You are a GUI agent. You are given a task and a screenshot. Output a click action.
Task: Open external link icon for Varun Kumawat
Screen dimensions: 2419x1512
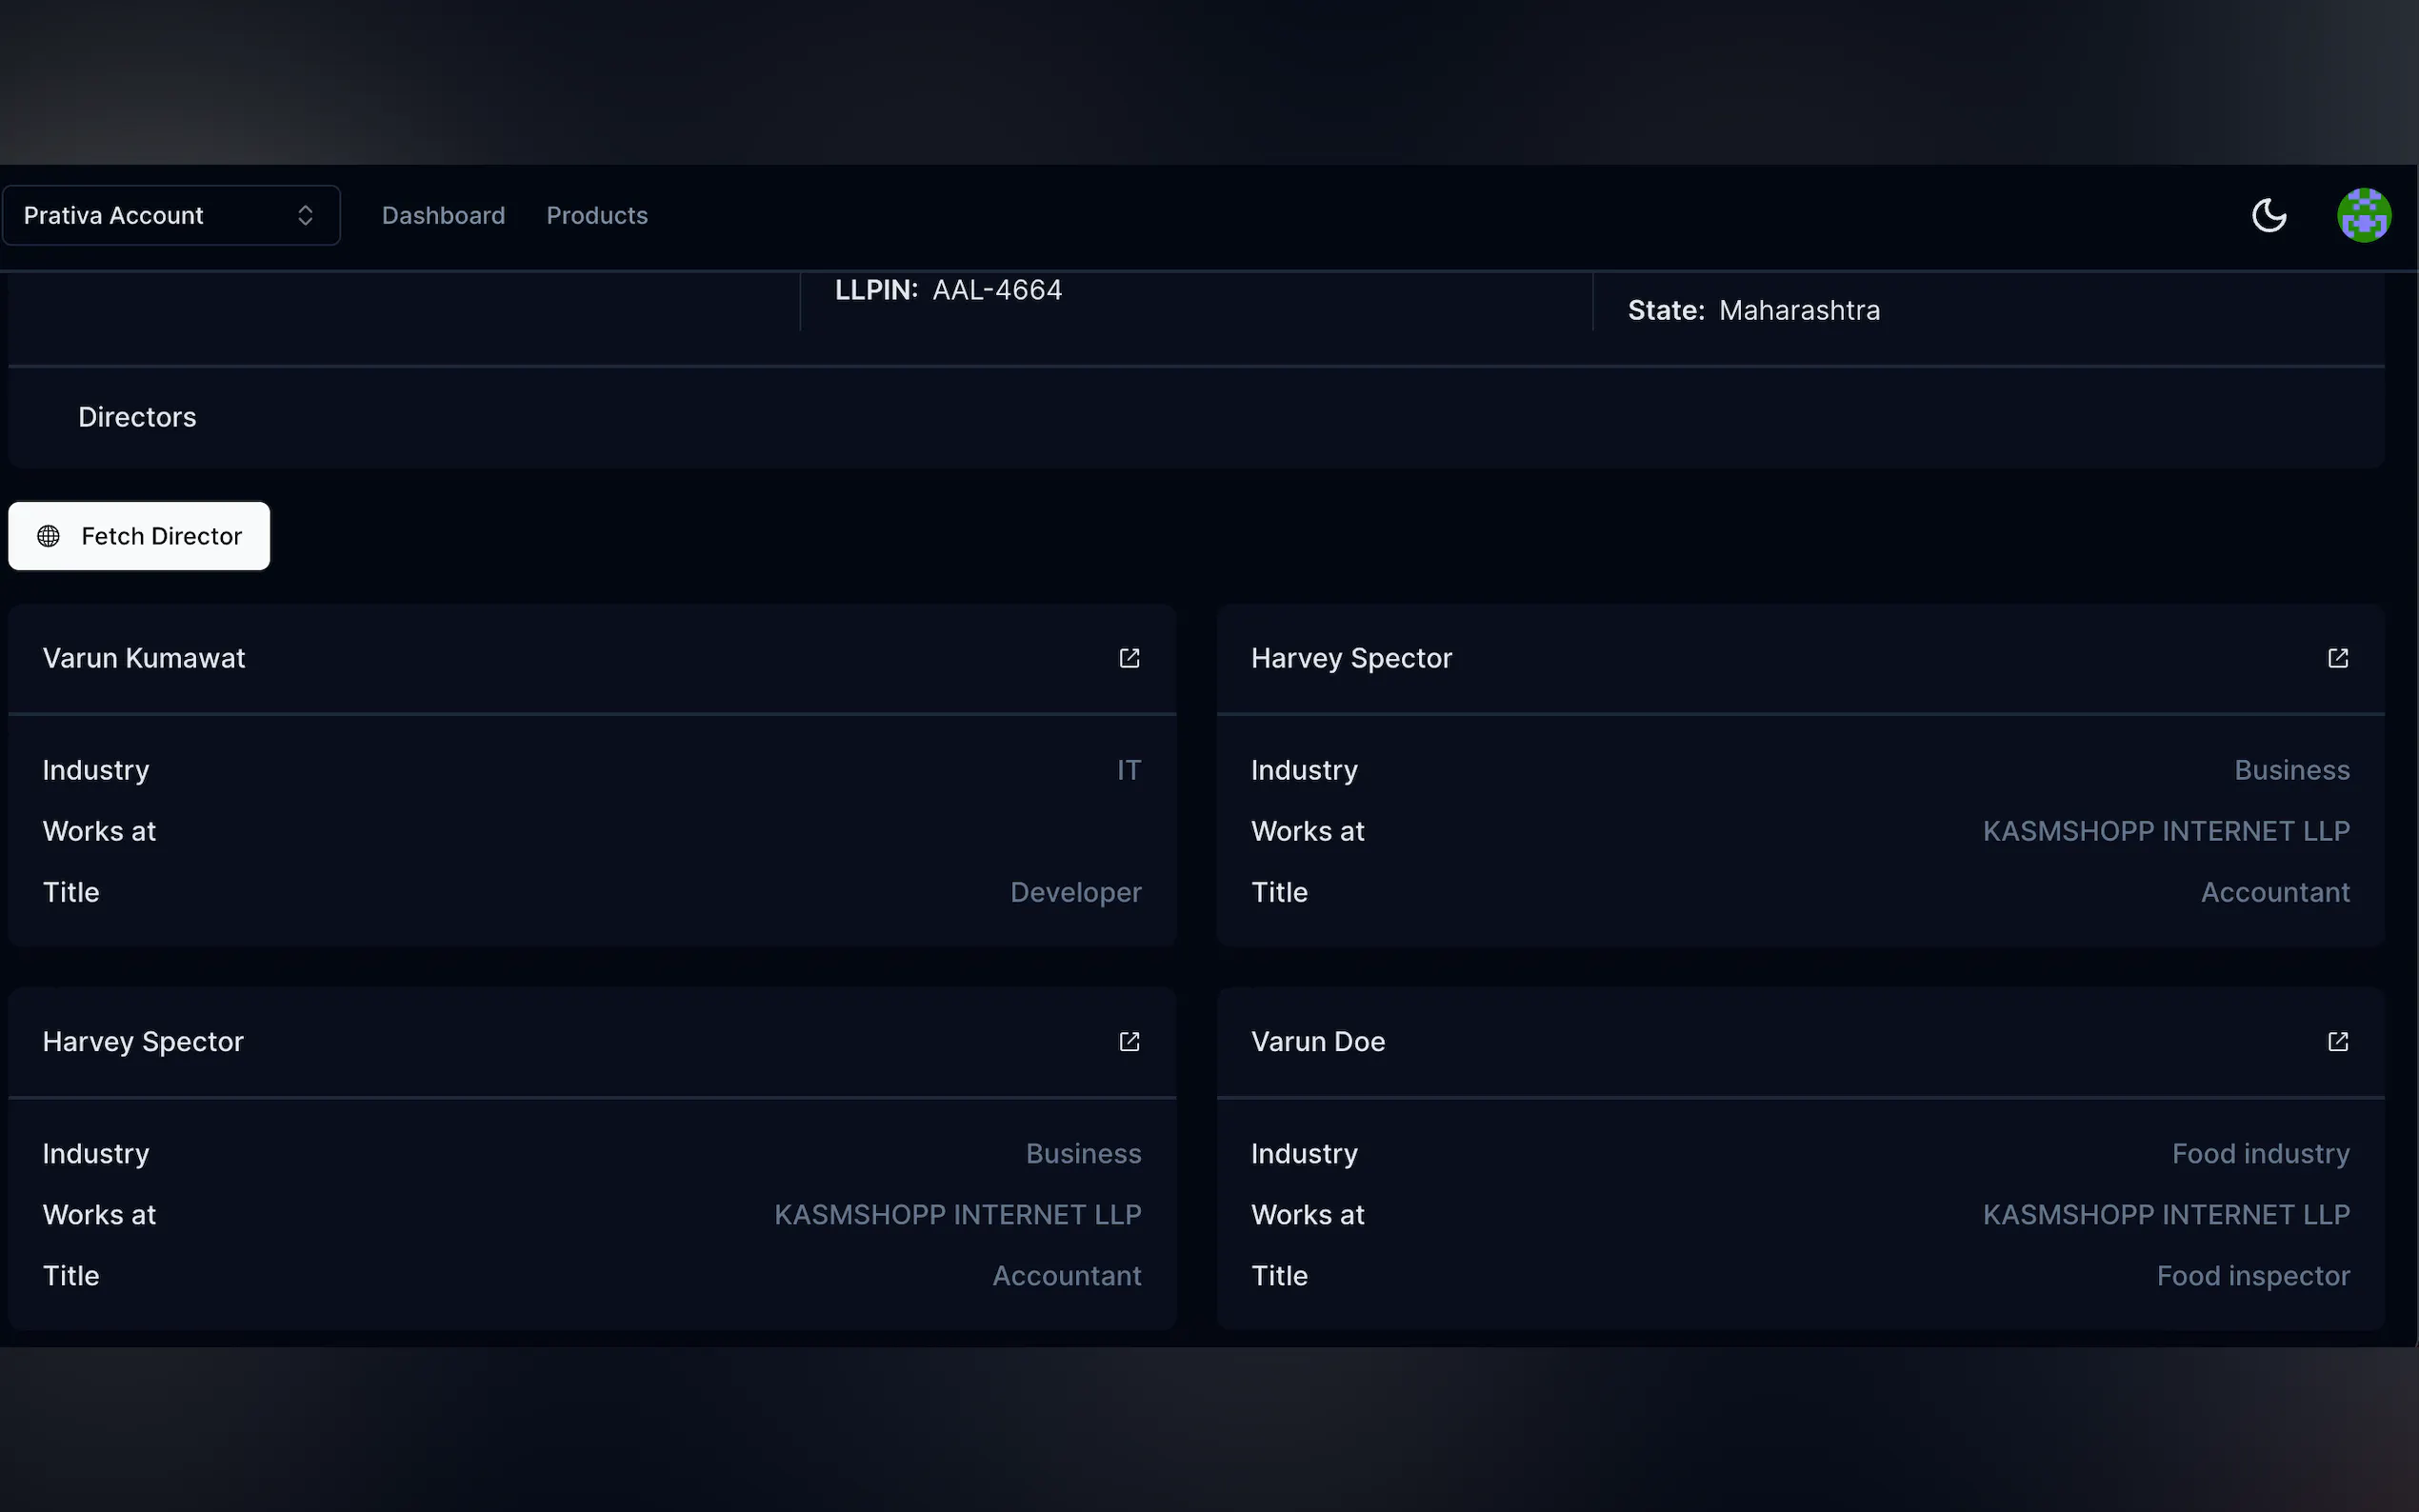1129,658
